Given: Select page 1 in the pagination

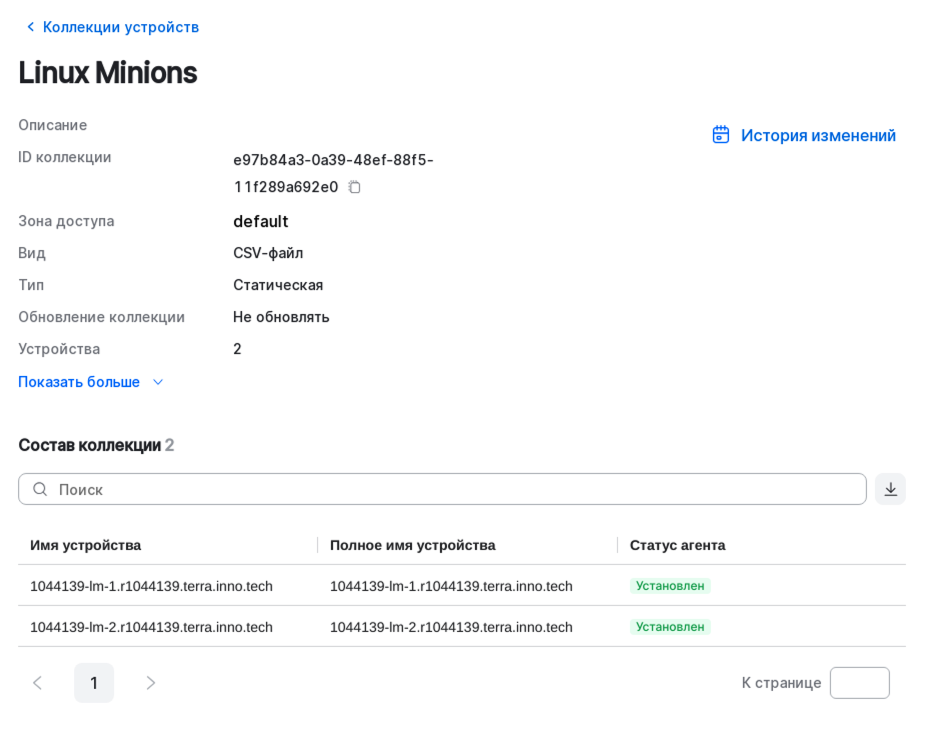Looking at the screenshot, I should point(94,683).
